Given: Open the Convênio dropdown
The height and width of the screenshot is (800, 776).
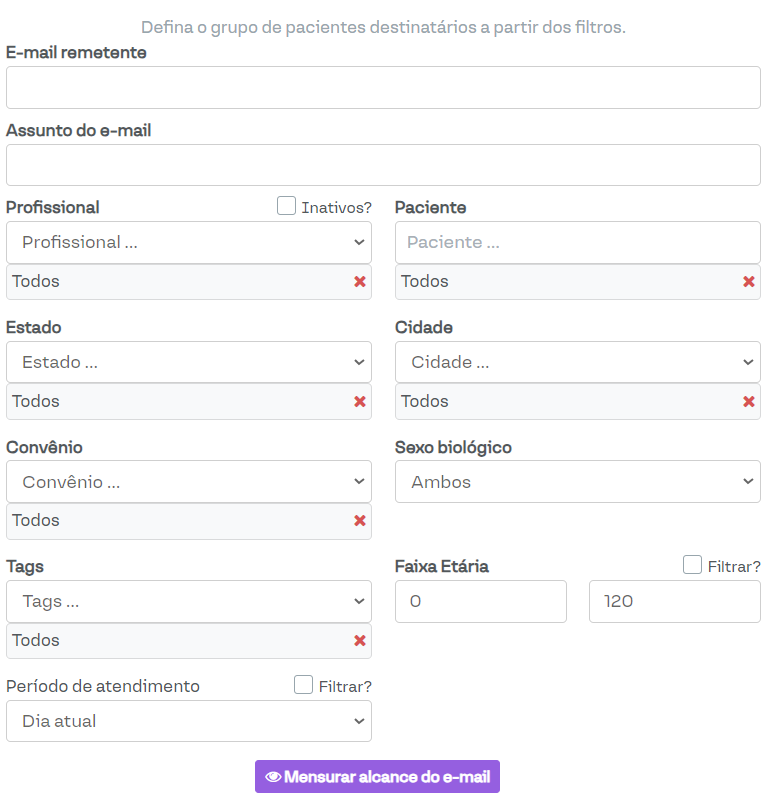Looking at the screenshot, I should [189, 482].
